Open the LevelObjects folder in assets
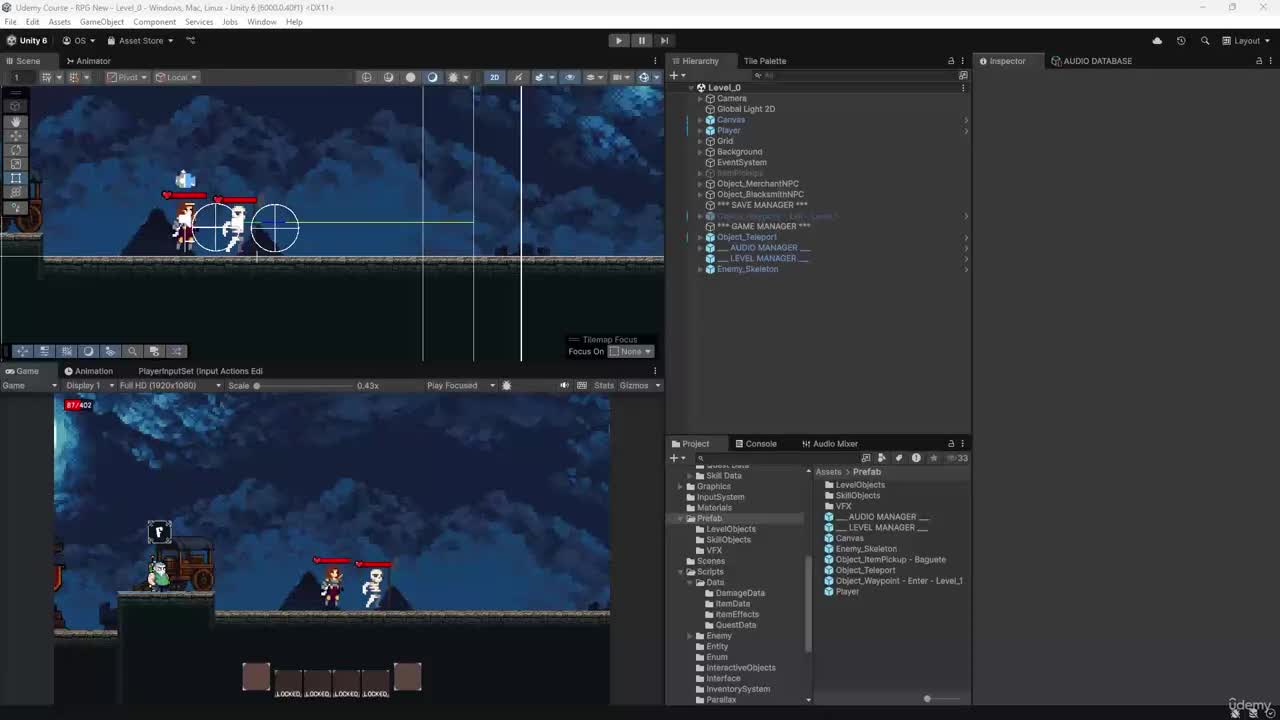The height and width of the screenshot is (720, 1280). (x=860, y=485)
